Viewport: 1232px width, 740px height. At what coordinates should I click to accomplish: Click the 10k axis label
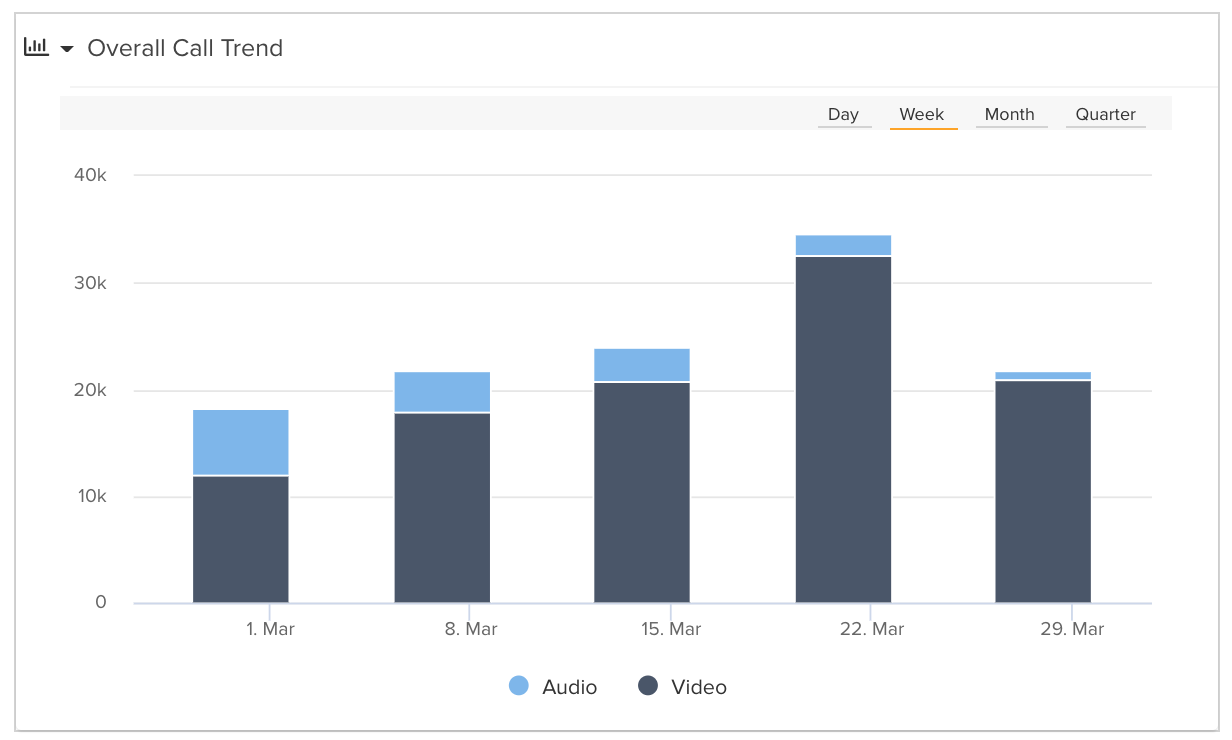[x=90, y=497]
